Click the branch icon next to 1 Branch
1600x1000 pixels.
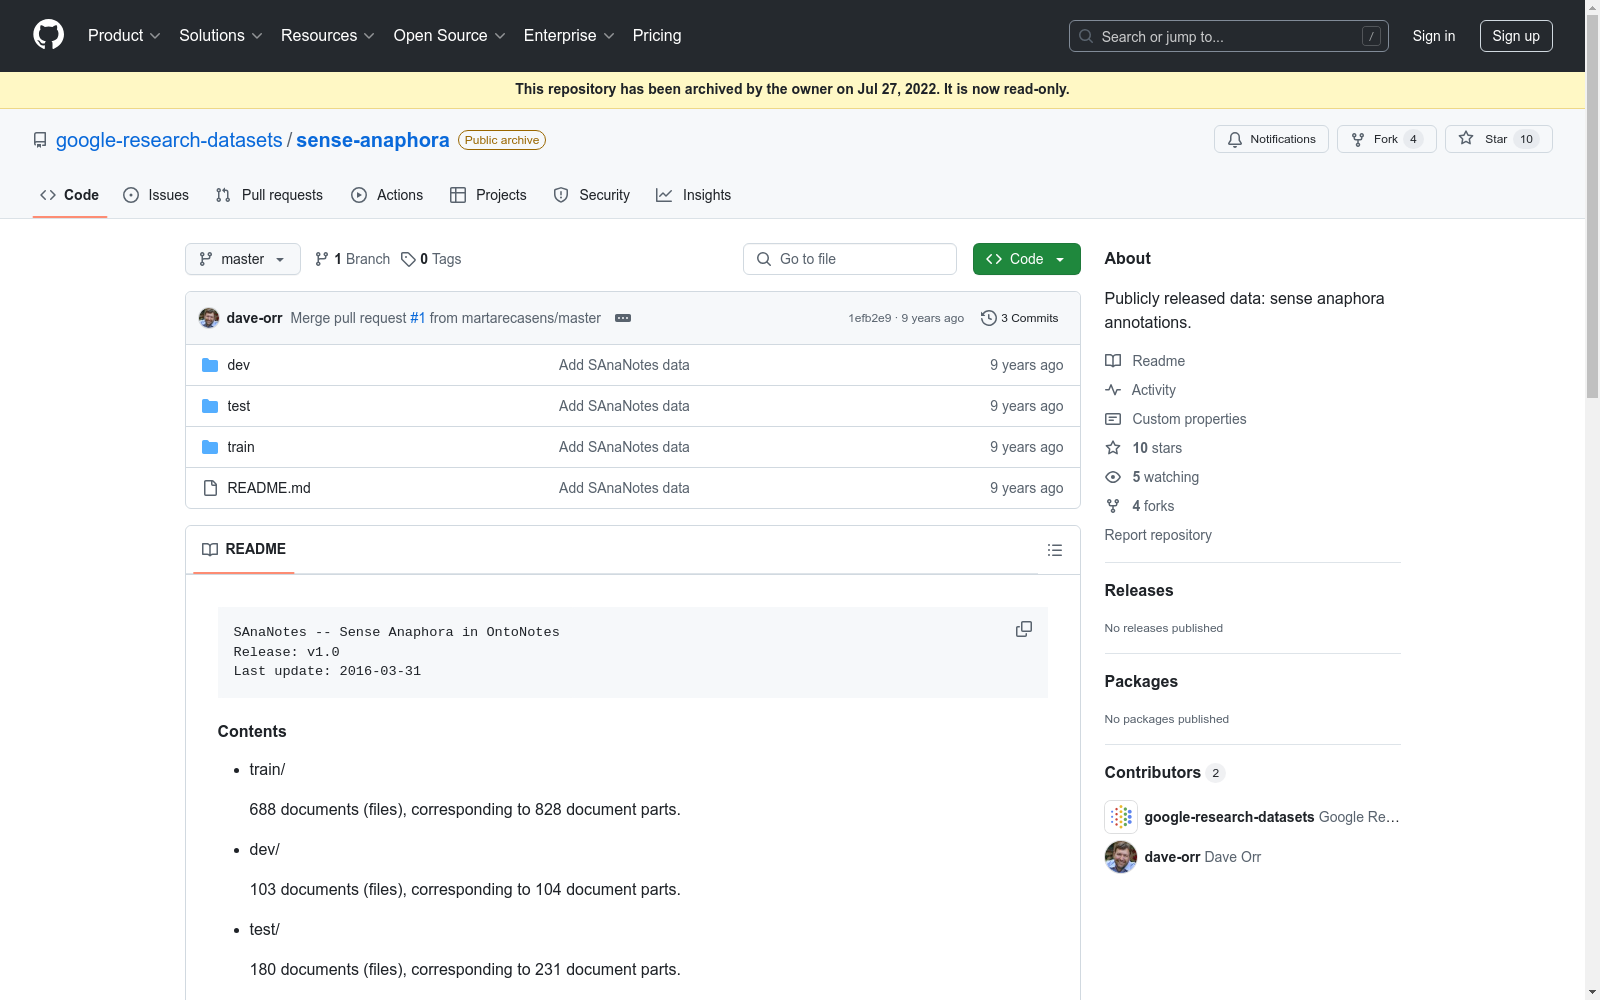point(322,259)
